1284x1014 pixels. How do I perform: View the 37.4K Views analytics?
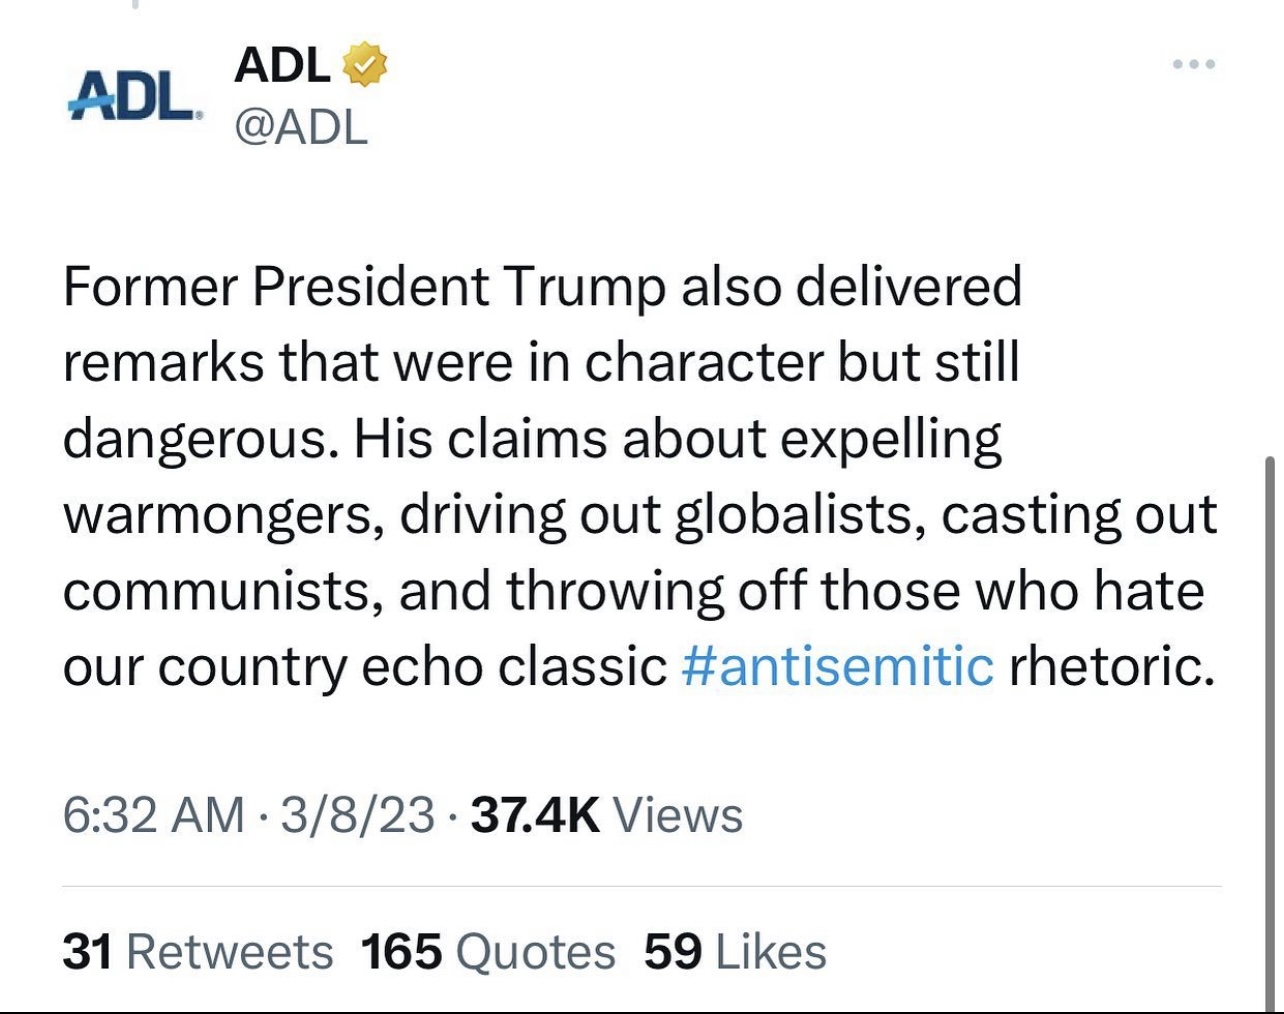606,814
